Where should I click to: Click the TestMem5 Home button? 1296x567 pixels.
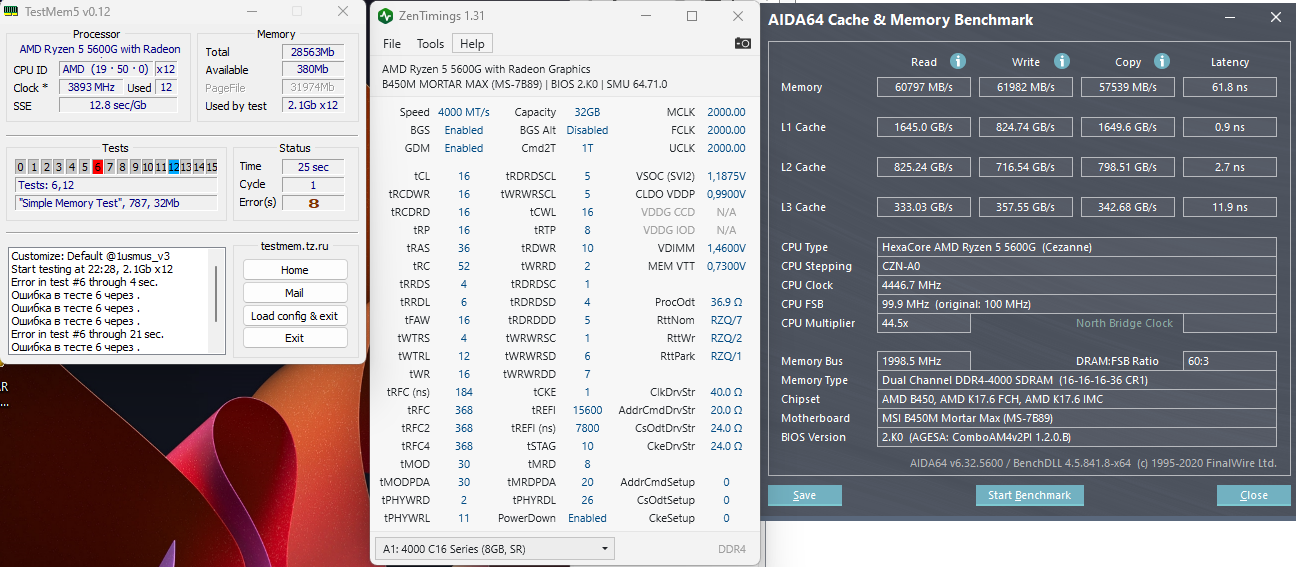point(294,270)
